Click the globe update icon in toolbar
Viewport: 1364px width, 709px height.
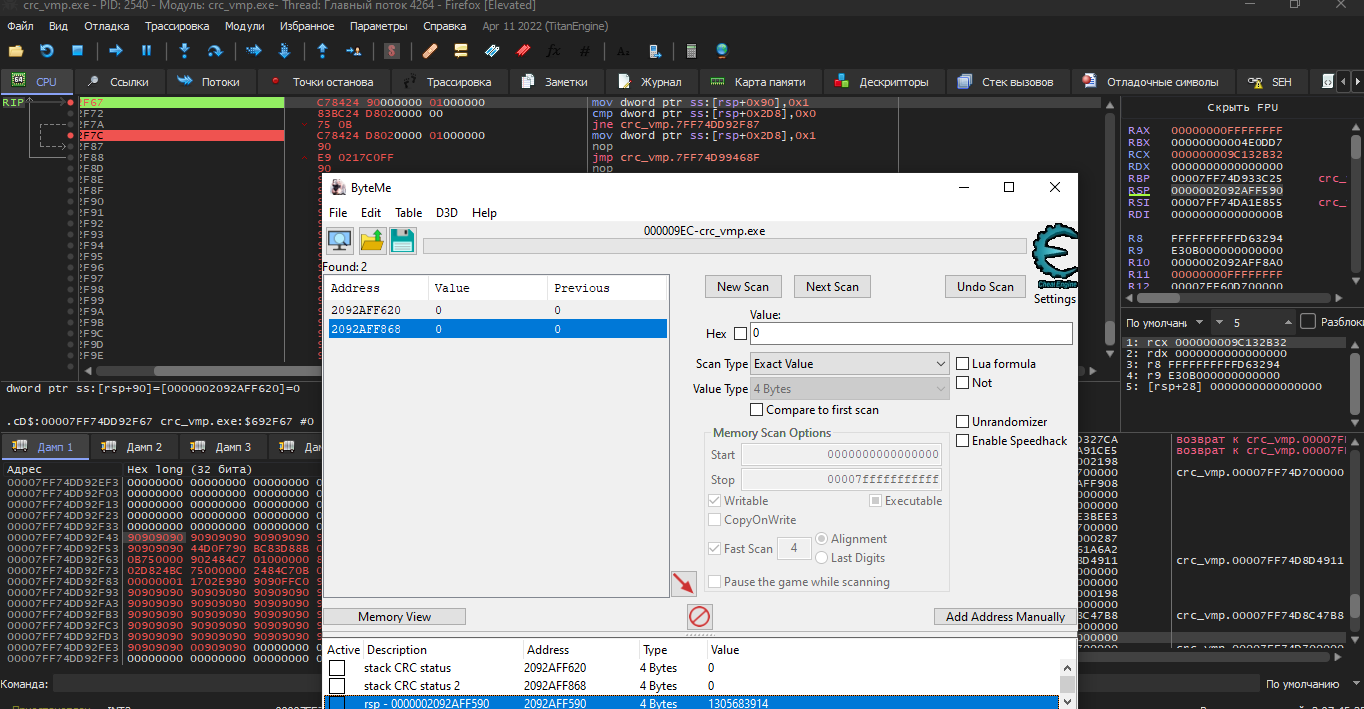point(722,50)
